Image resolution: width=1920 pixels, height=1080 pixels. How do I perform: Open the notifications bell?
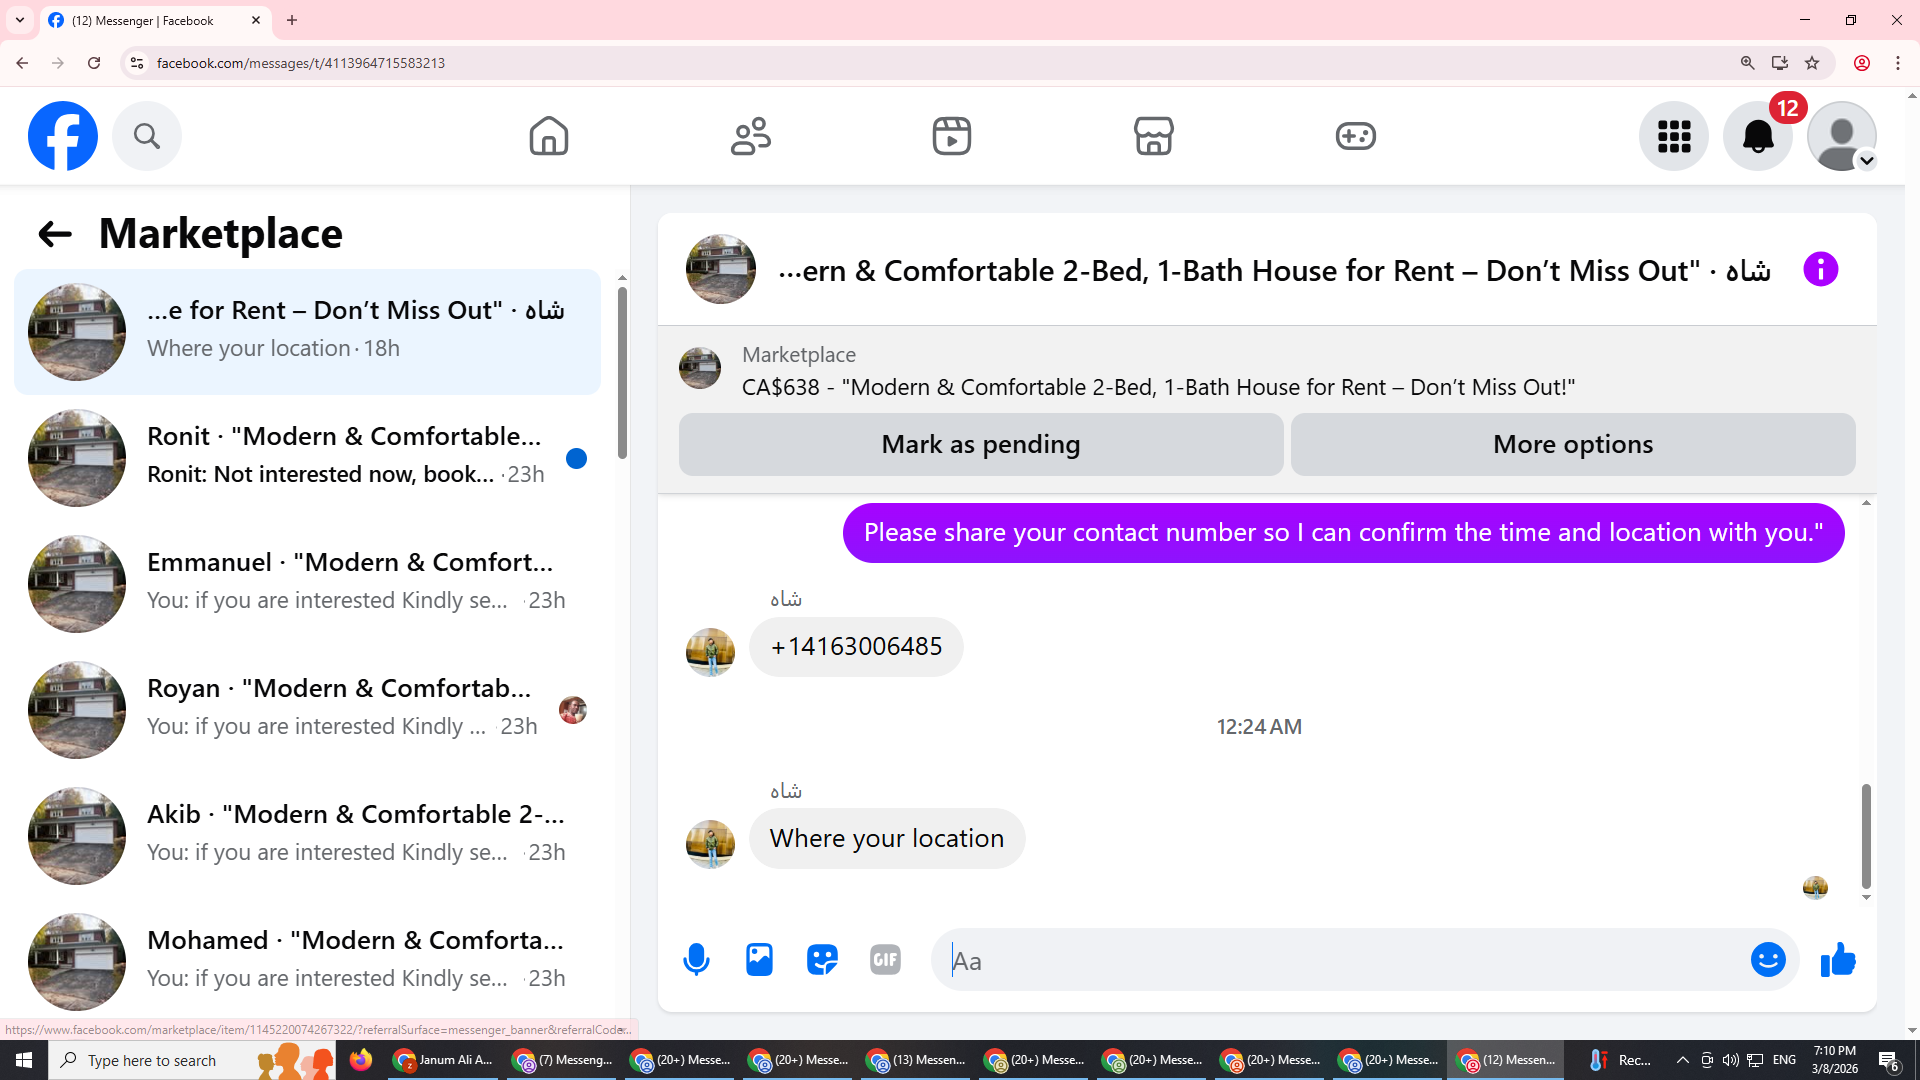pos(1757,136)
